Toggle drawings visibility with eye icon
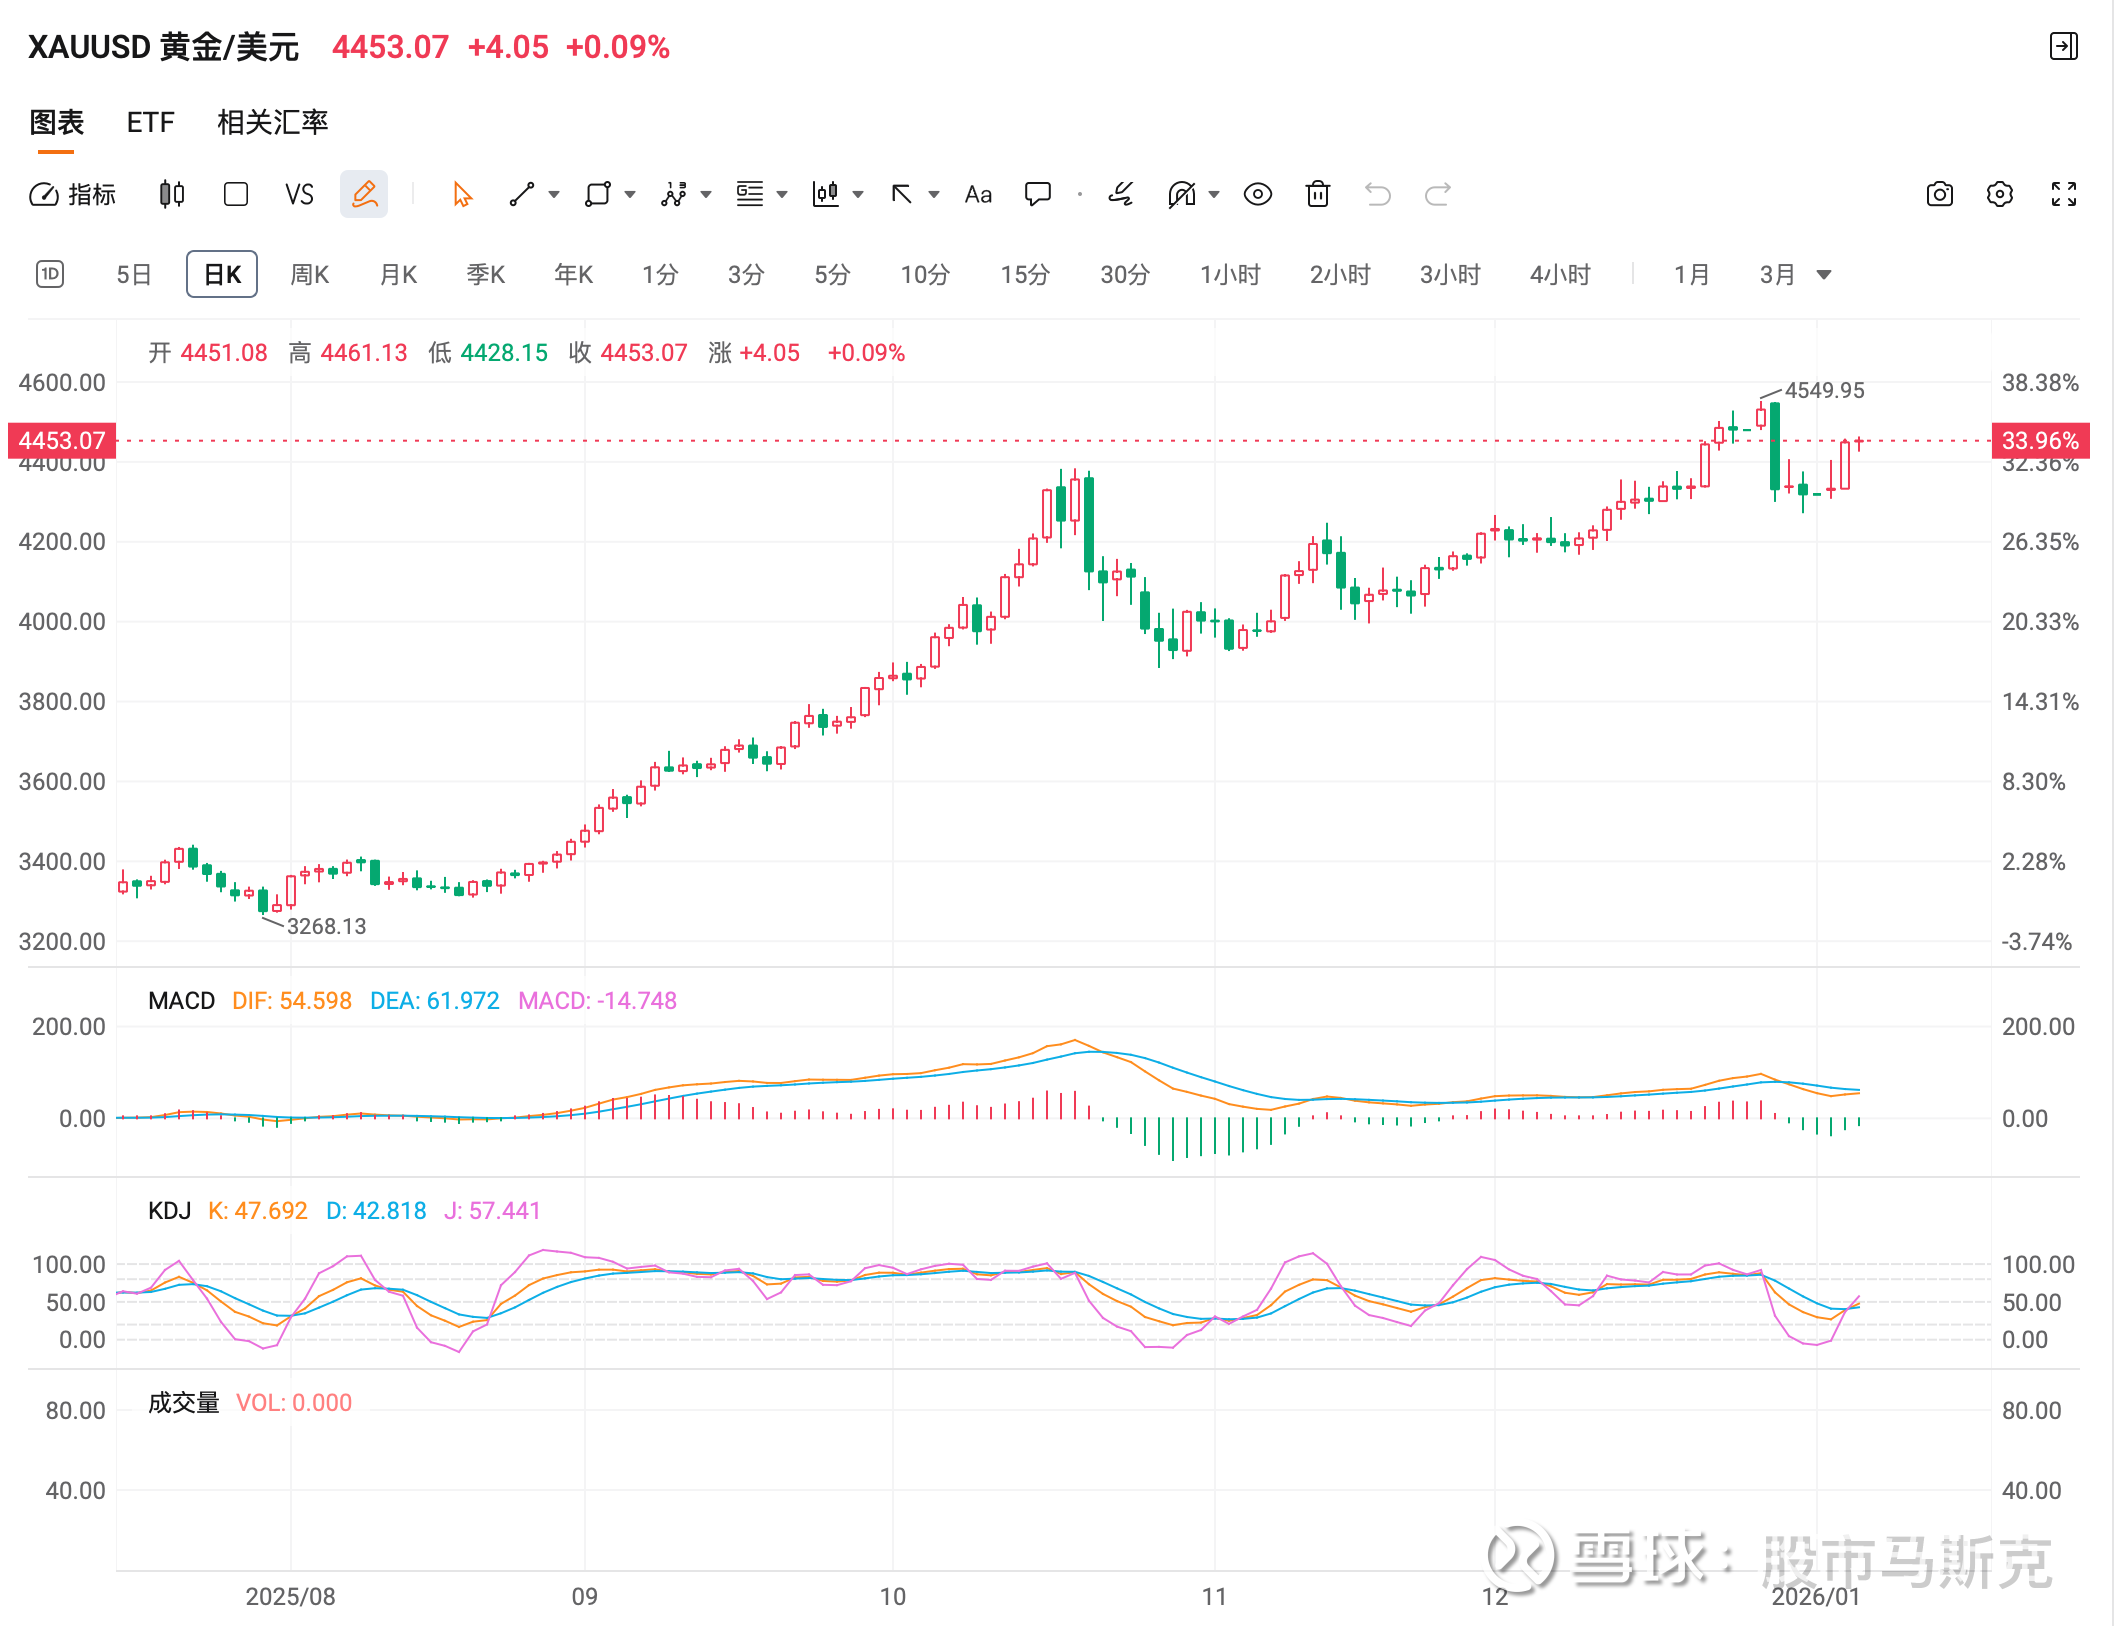The width and height of the screenshot is (2114, 1626). point(1257,194)
